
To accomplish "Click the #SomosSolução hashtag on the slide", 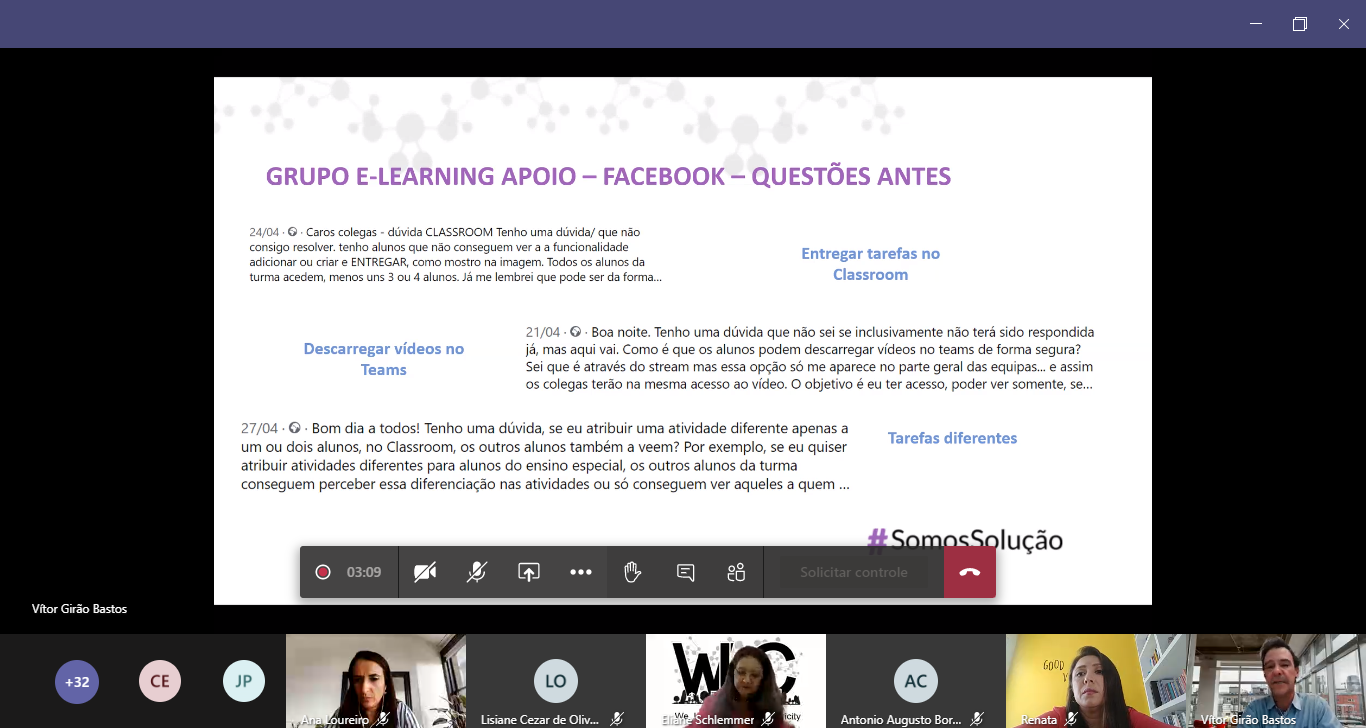I will (x=964, y=541).
